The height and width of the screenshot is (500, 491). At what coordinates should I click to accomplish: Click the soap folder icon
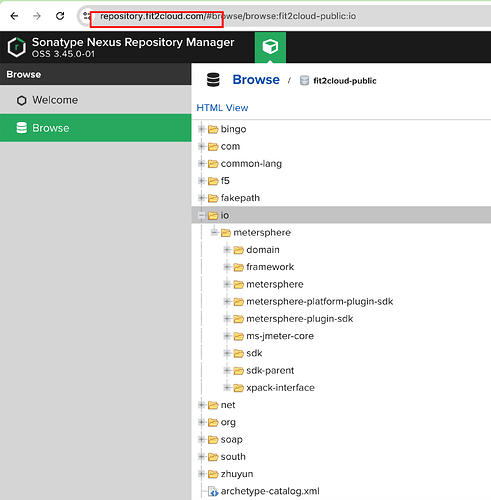213,440
